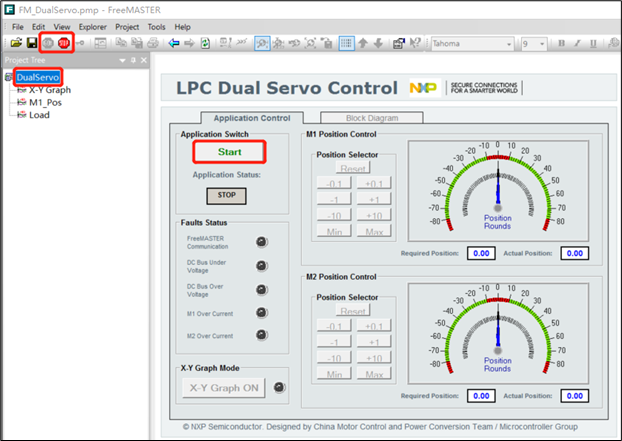Click -0.1 in the M2 Position Selector
The image size is (622, 441).
(x=334, y=326)
